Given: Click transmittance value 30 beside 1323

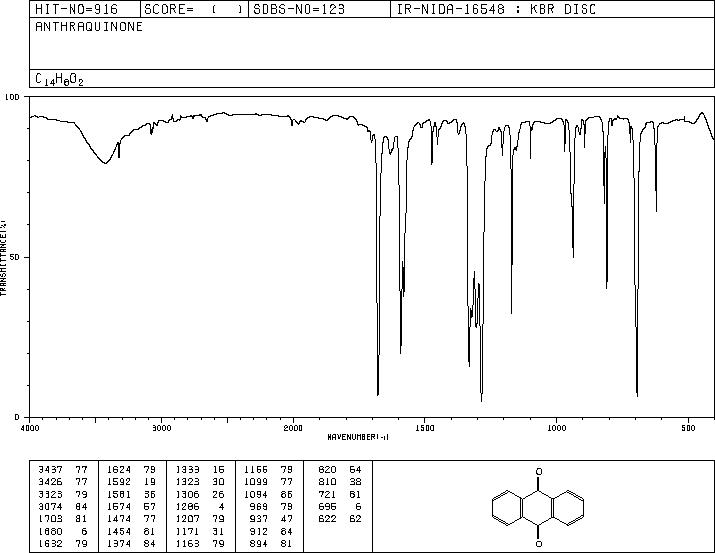Looking at the screenshot, I should (218, 482).
